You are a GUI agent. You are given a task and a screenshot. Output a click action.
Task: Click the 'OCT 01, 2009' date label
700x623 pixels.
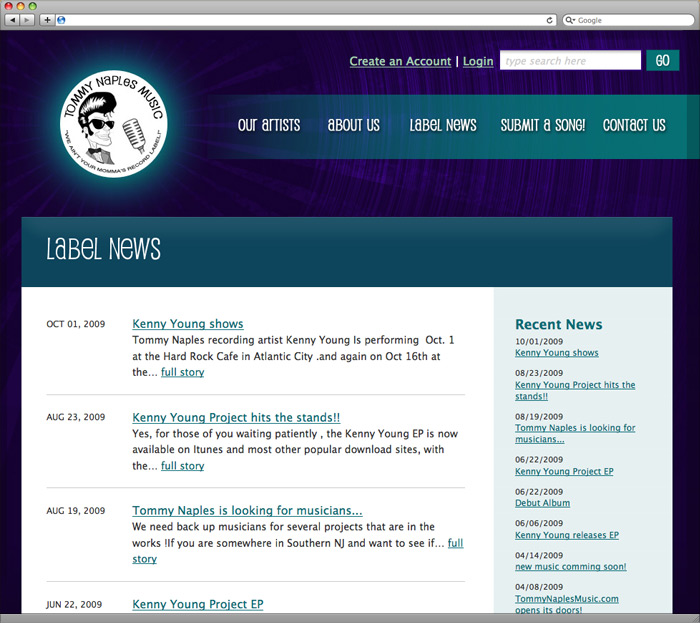(76, 324)
